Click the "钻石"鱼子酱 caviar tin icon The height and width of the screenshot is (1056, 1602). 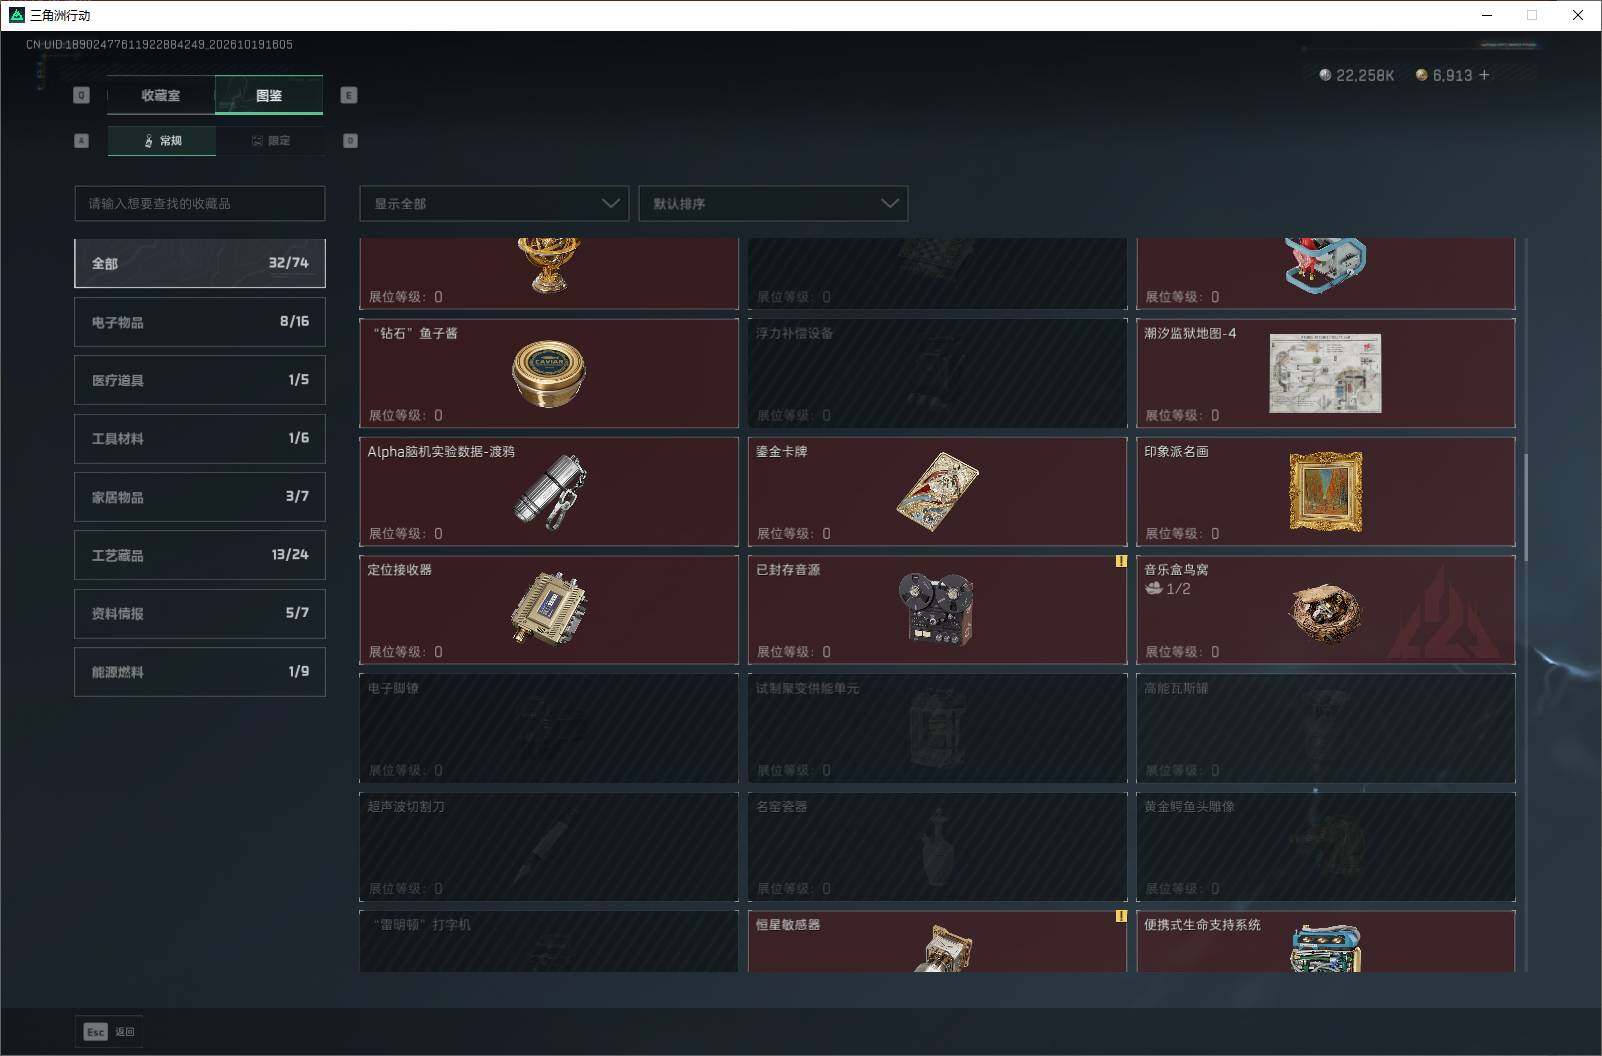click(x=548, y=373)
